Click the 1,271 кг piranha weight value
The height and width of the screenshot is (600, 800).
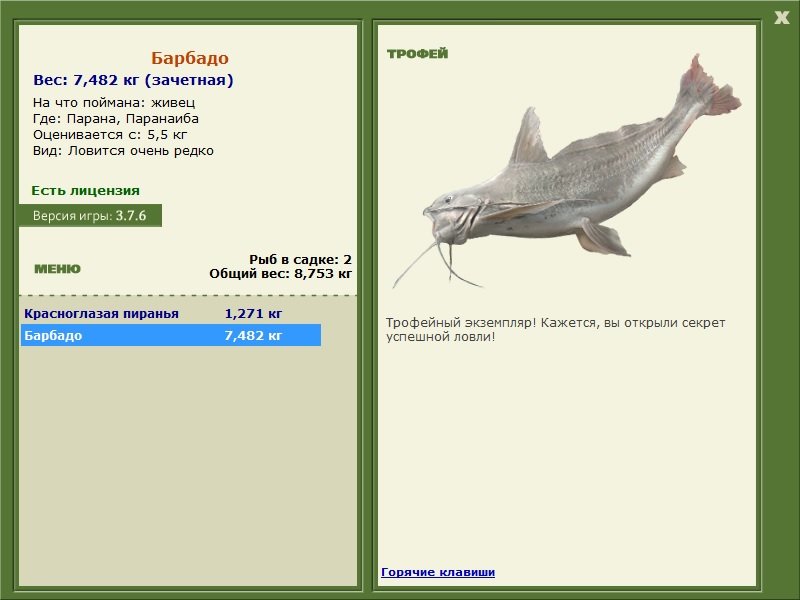253,313
